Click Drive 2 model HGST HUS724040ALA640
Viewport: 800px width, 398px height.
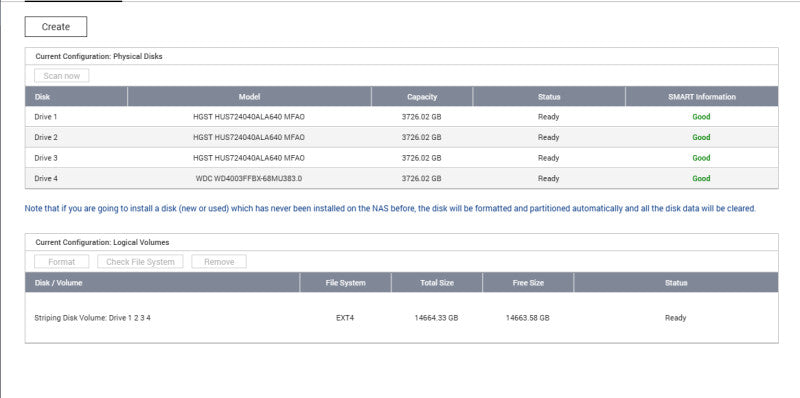(x=249, y=137)
